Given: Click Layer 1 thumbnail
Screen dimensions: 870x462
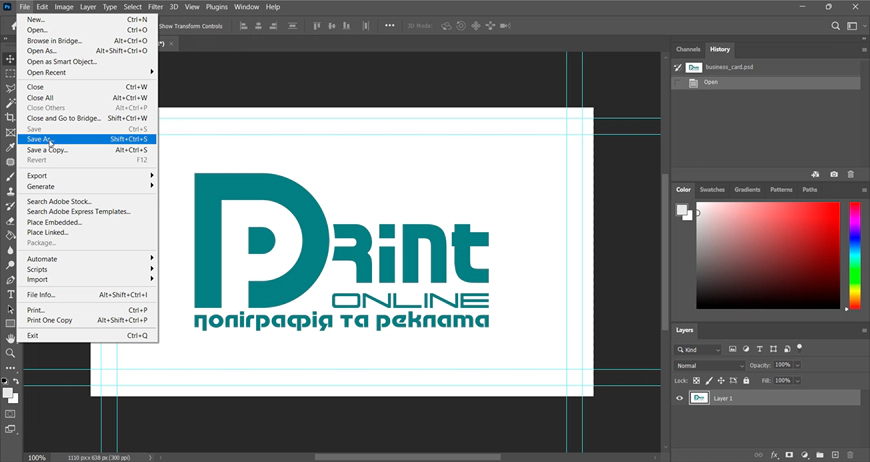Looking at the screenshot, I should (699, 398).
